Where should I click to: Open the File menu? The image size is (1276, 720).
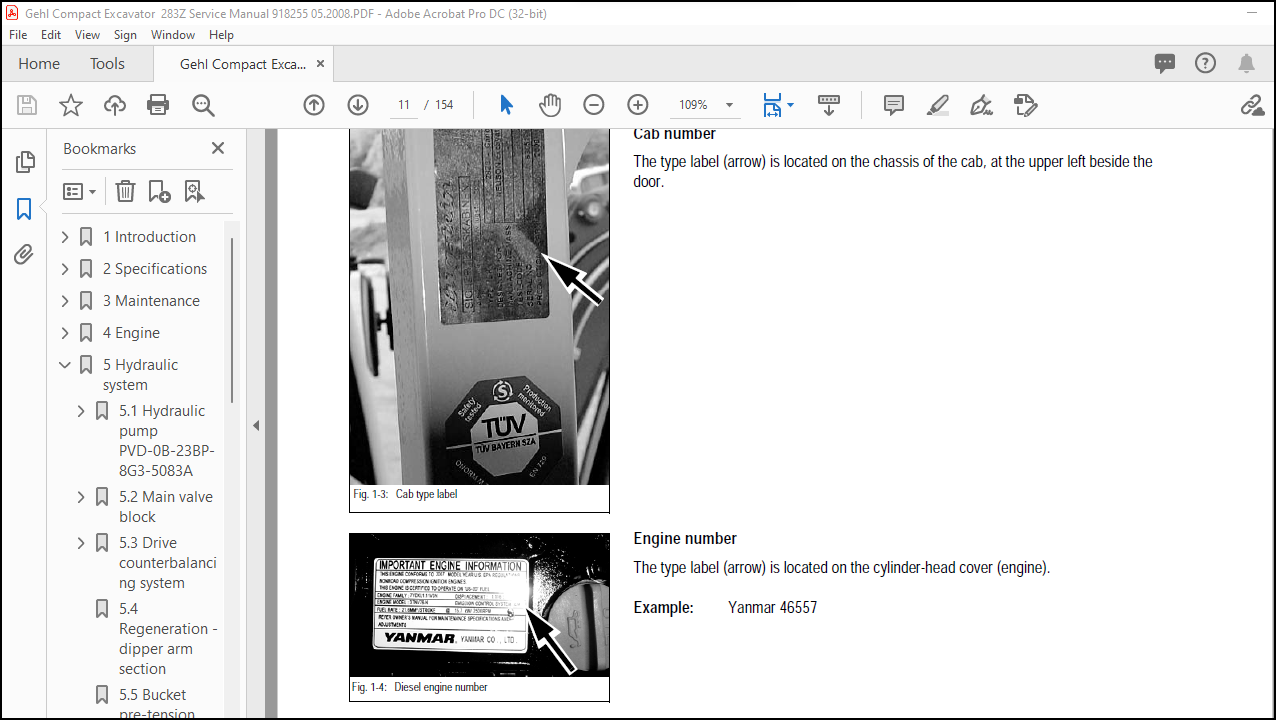[18, 34]
